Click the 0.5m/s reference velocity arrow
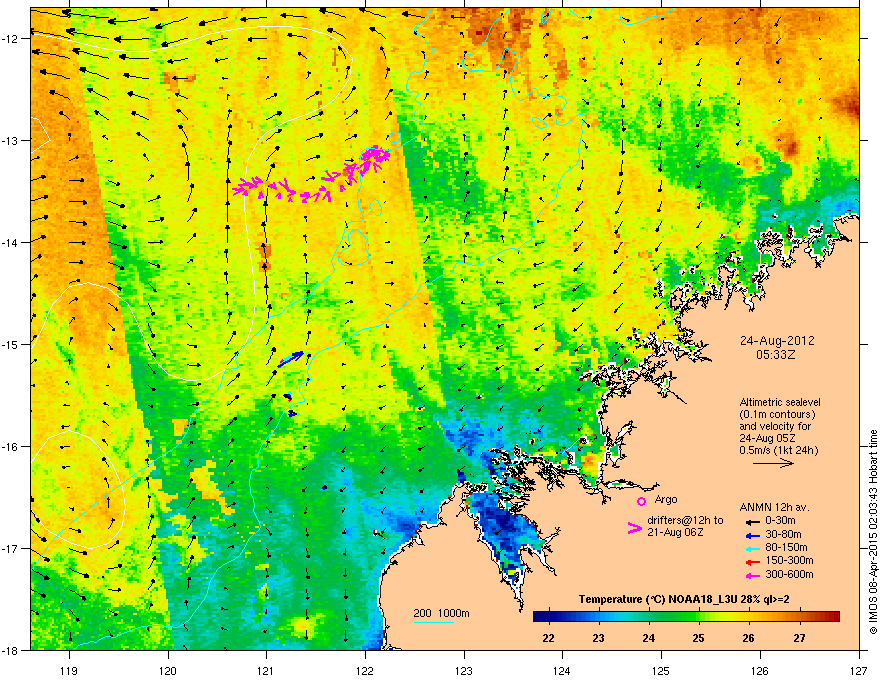 point(773,463)
